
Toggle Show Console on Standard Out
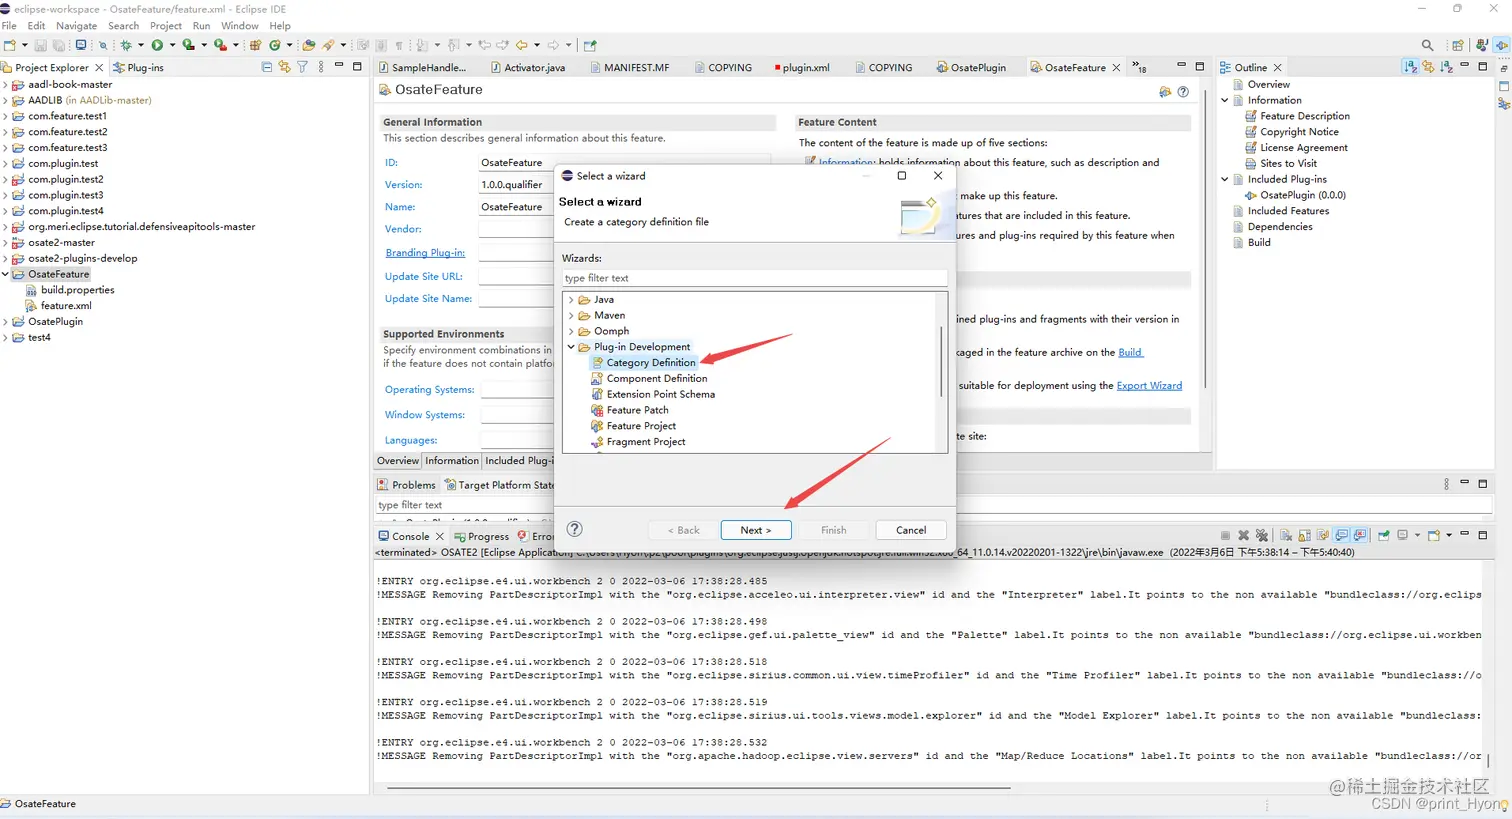click(x=1341, y=535)
